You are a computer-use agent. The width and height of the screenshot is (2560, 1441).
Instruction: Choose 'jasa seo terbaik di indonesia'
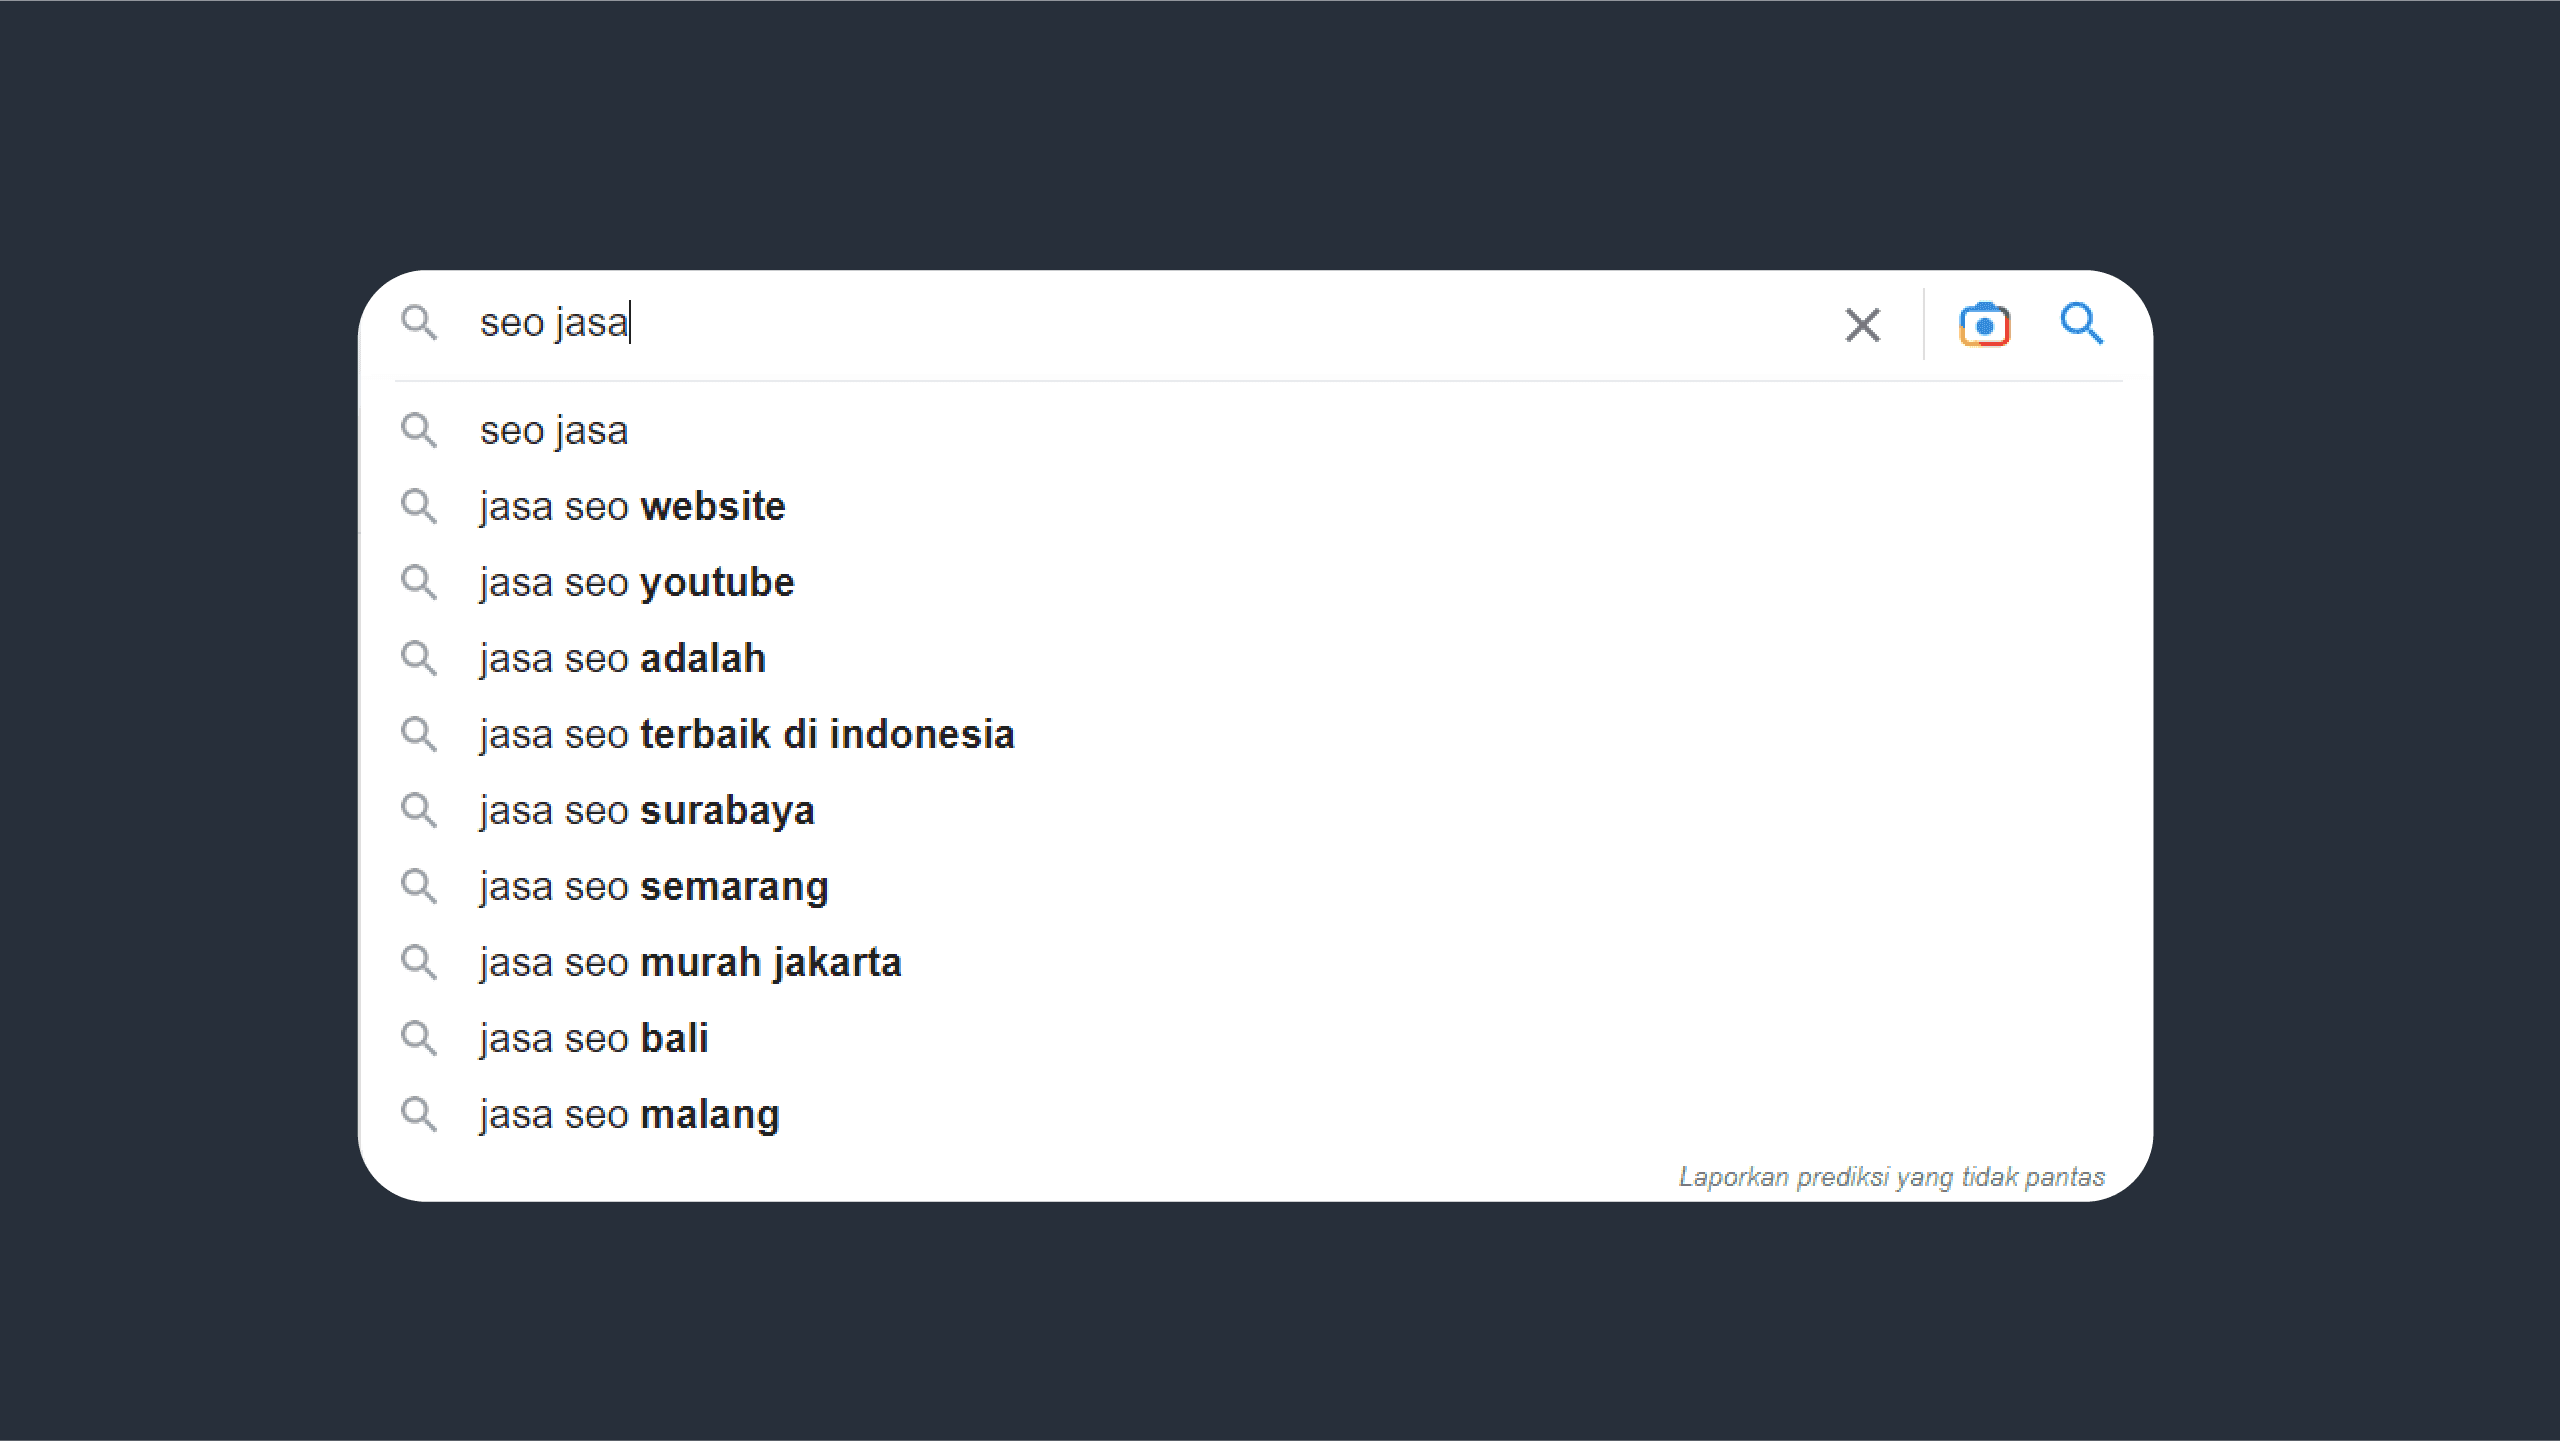pyautogui.click(x=747, y=735)
